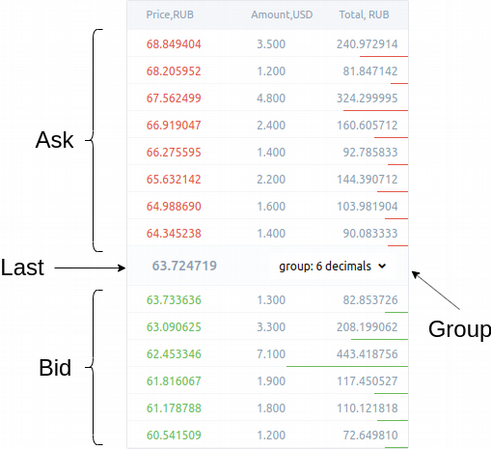The height and width of the screenshot is (450, 491).
Task: Select ask price 65.632142
Action: [174, 179]
